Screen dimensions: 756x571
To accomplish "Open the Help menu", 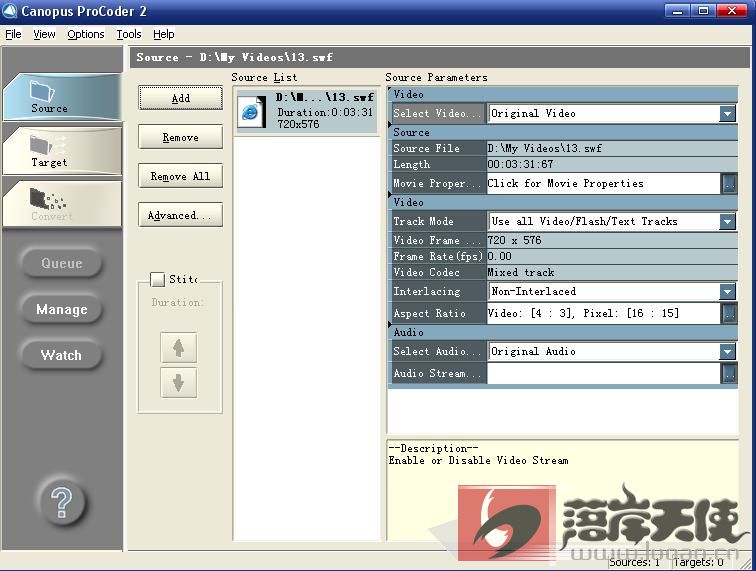I will click(164, 34).
